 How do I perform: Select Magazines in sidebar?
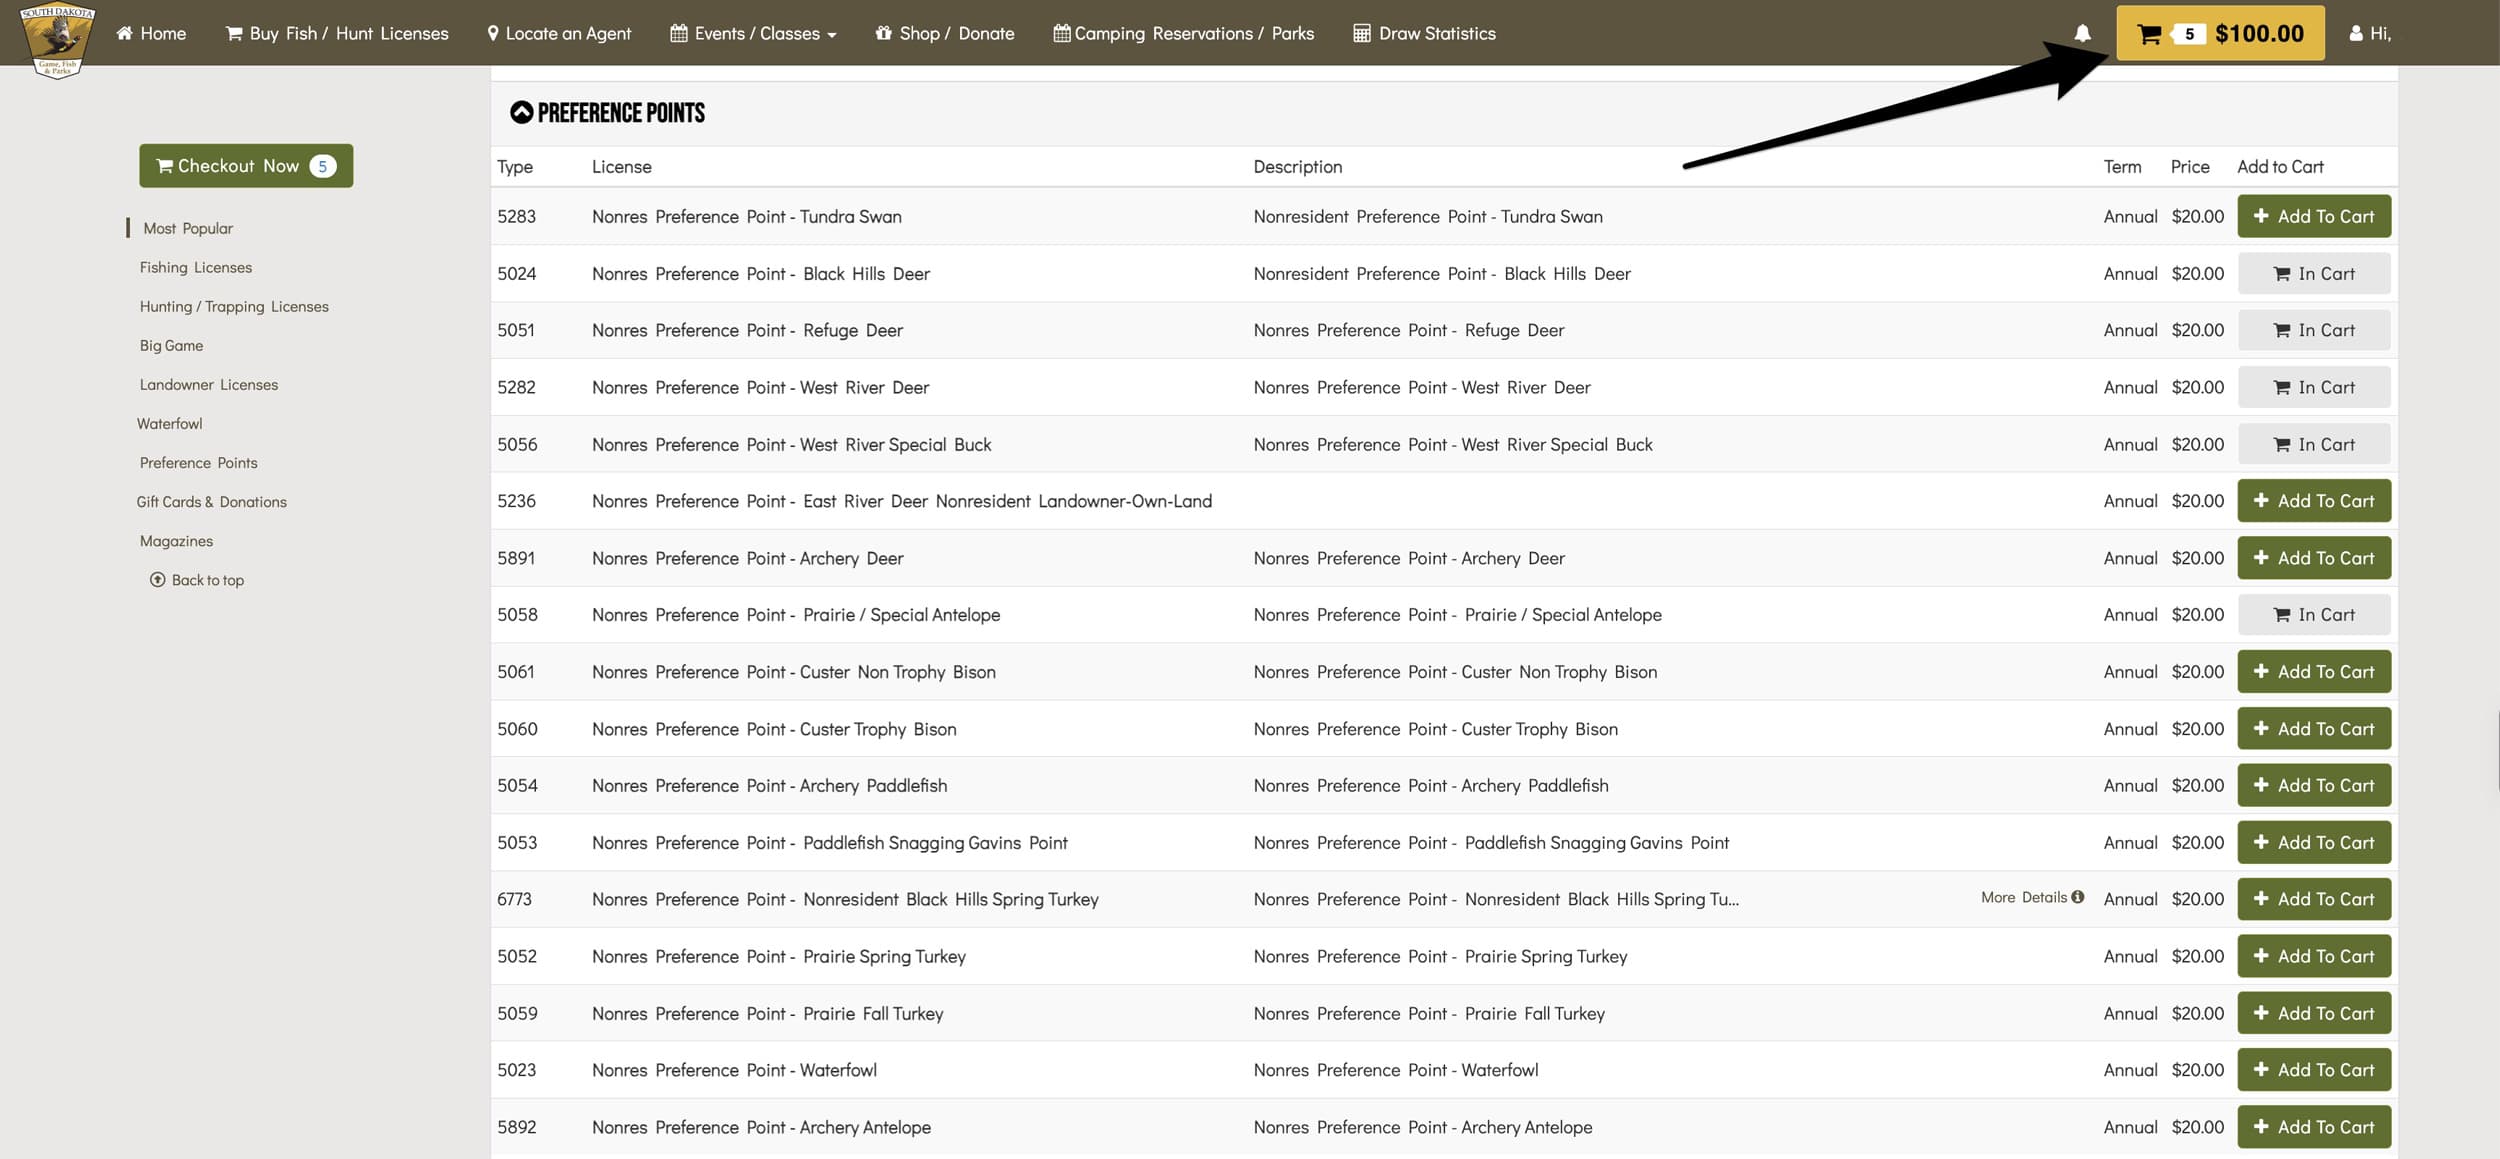[176, 540]
